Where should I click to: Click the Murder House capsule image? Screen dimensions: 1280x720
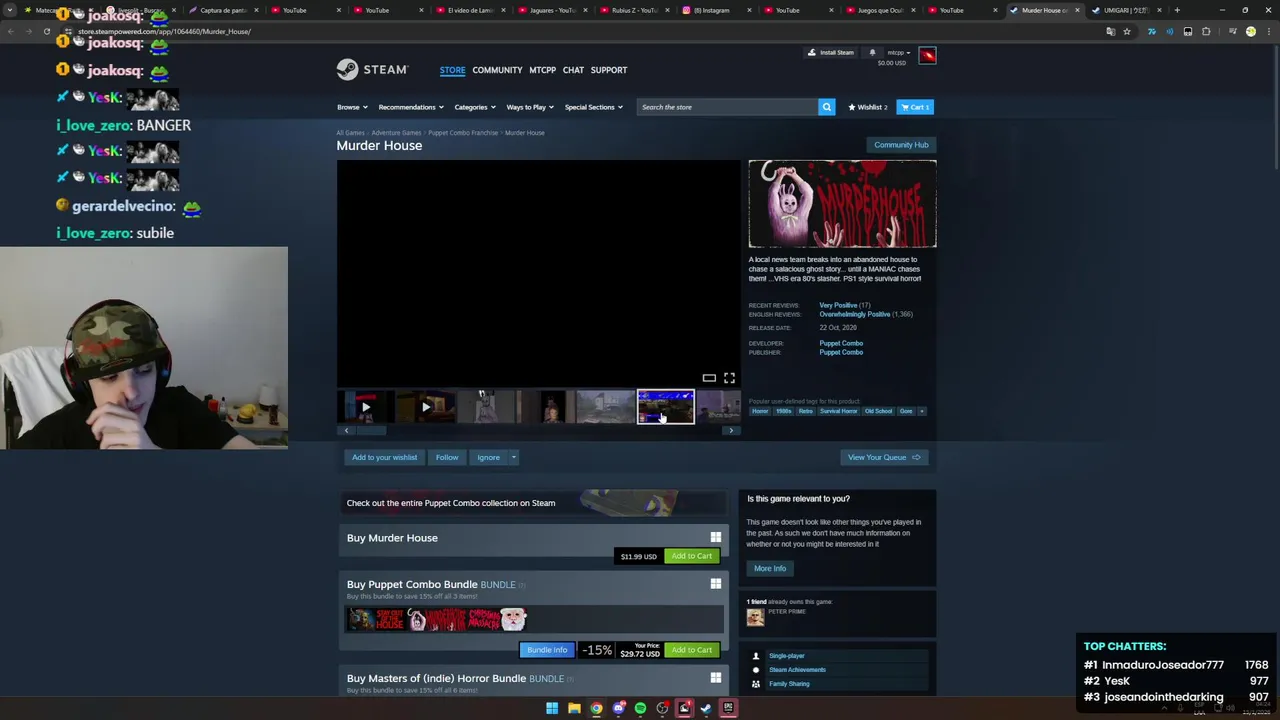842,203
